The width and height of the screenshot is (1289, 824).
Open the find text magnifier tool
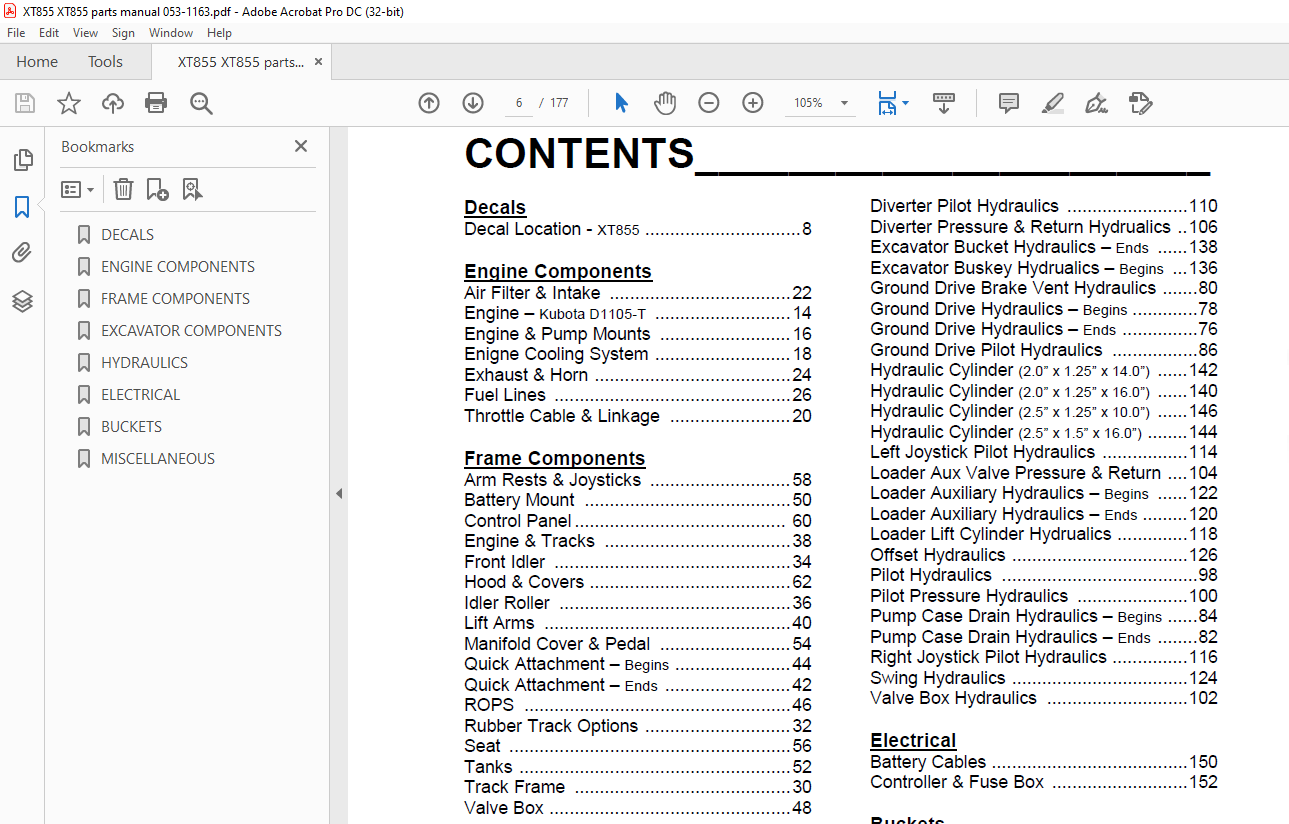click(x=201, y=103)
